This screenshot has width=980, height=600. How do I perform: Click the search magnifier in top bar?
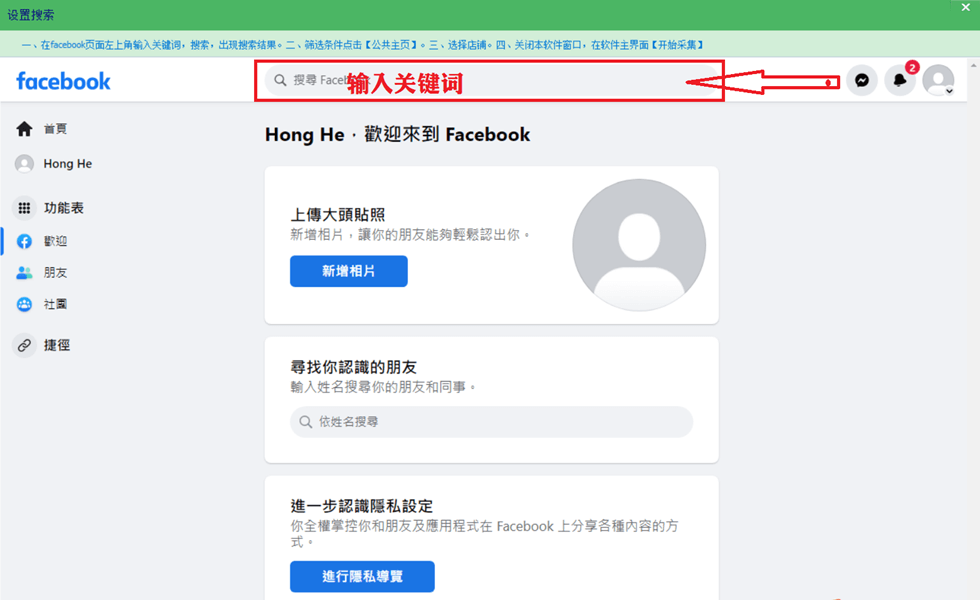281,80
